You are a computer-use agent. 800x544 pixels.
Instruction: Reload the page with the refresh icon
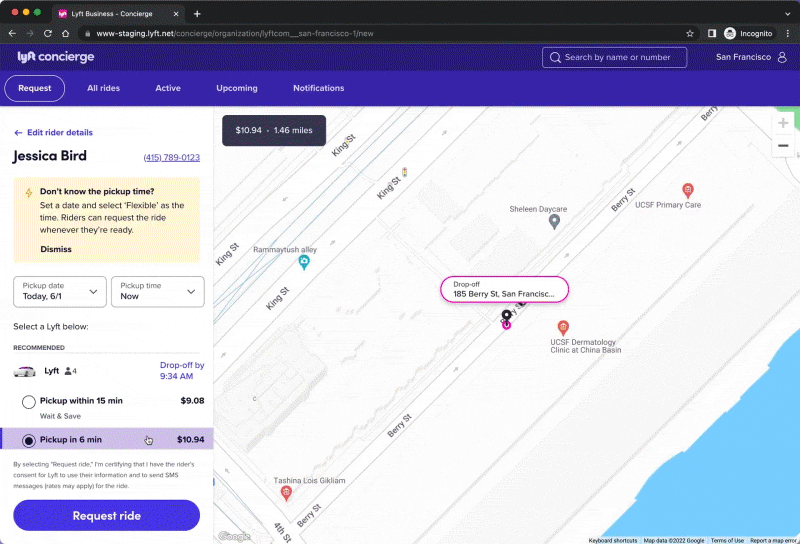(x=47, y=33)
